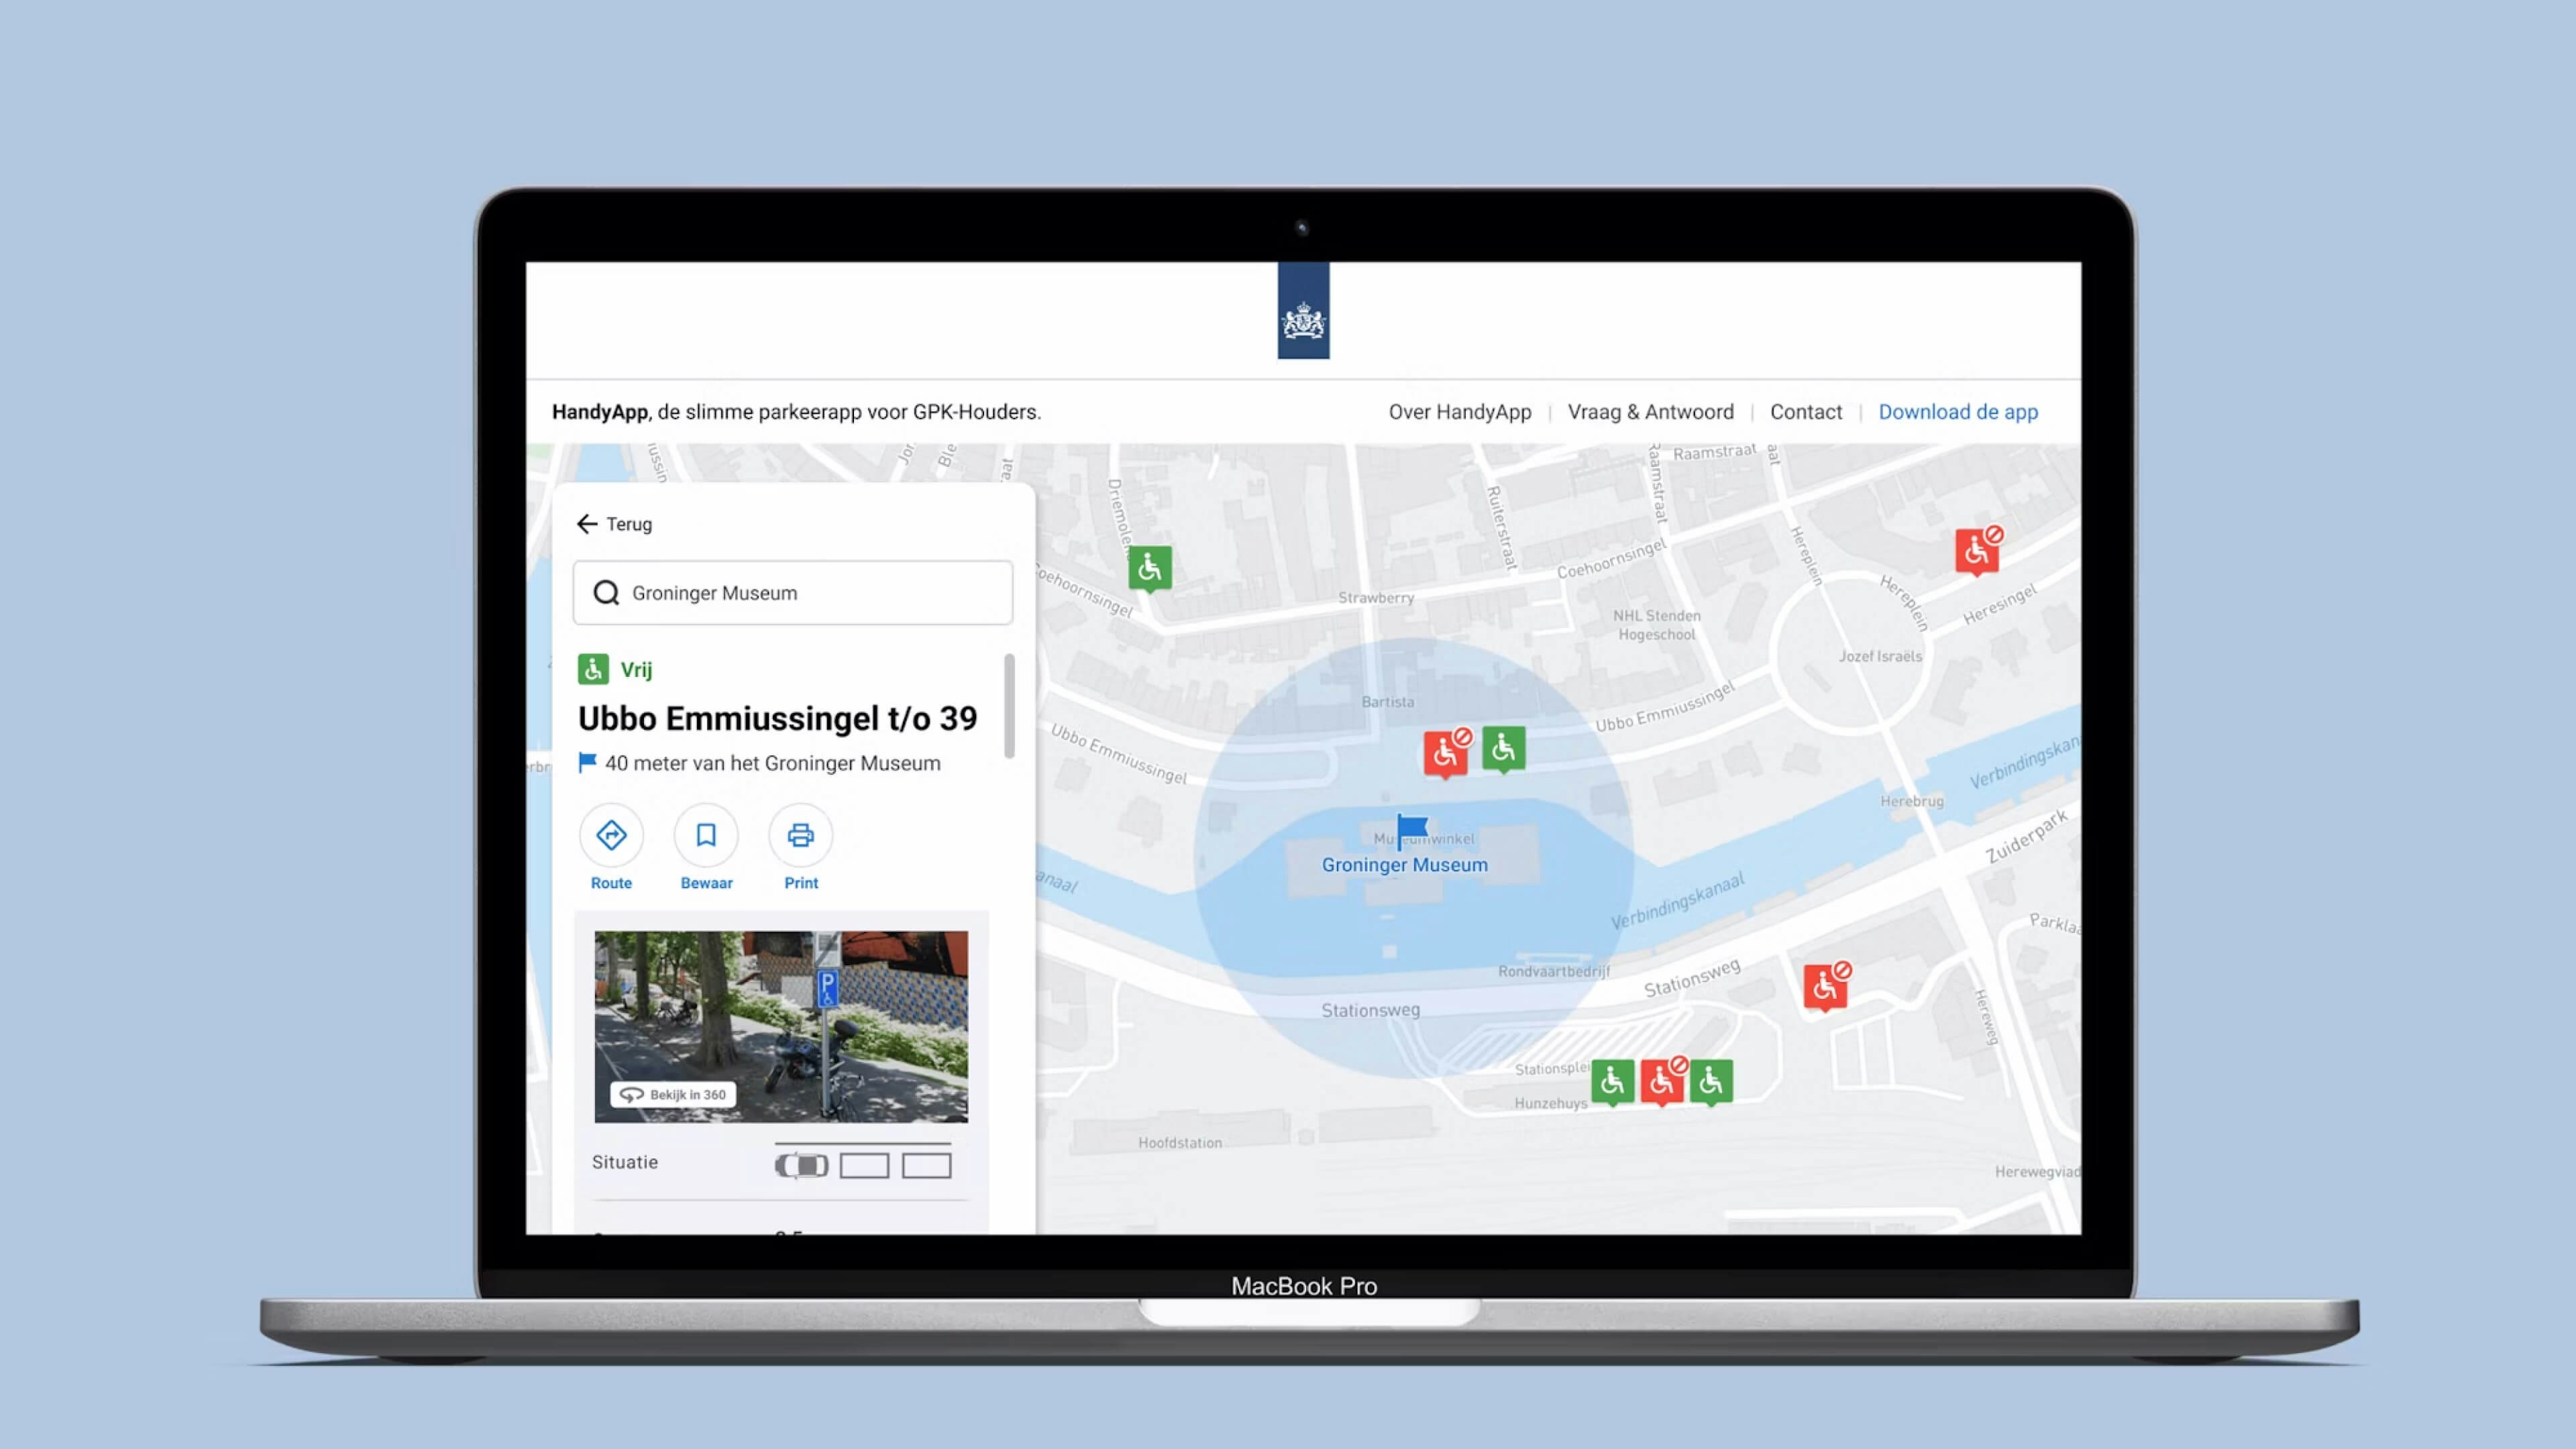Screen dimensions: 2576x1449
Task: Click the green Vrij wheelchair status icon
Action: click(593, 669)
